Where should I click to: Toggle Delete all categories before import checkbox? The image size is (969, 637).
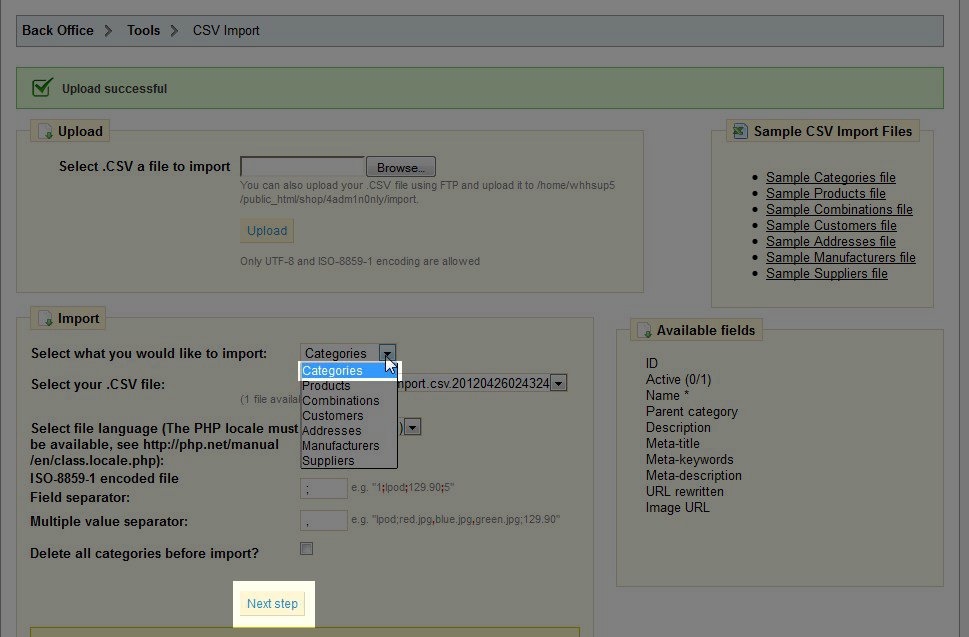[307, 549]
